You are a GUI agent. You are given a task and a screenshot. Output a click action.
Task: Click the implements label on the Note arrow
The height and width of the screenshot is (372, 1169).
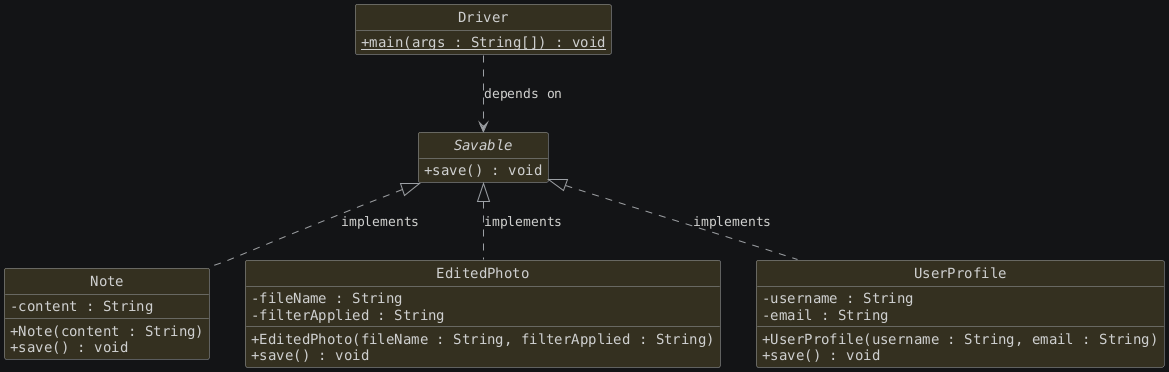[379, 221]
